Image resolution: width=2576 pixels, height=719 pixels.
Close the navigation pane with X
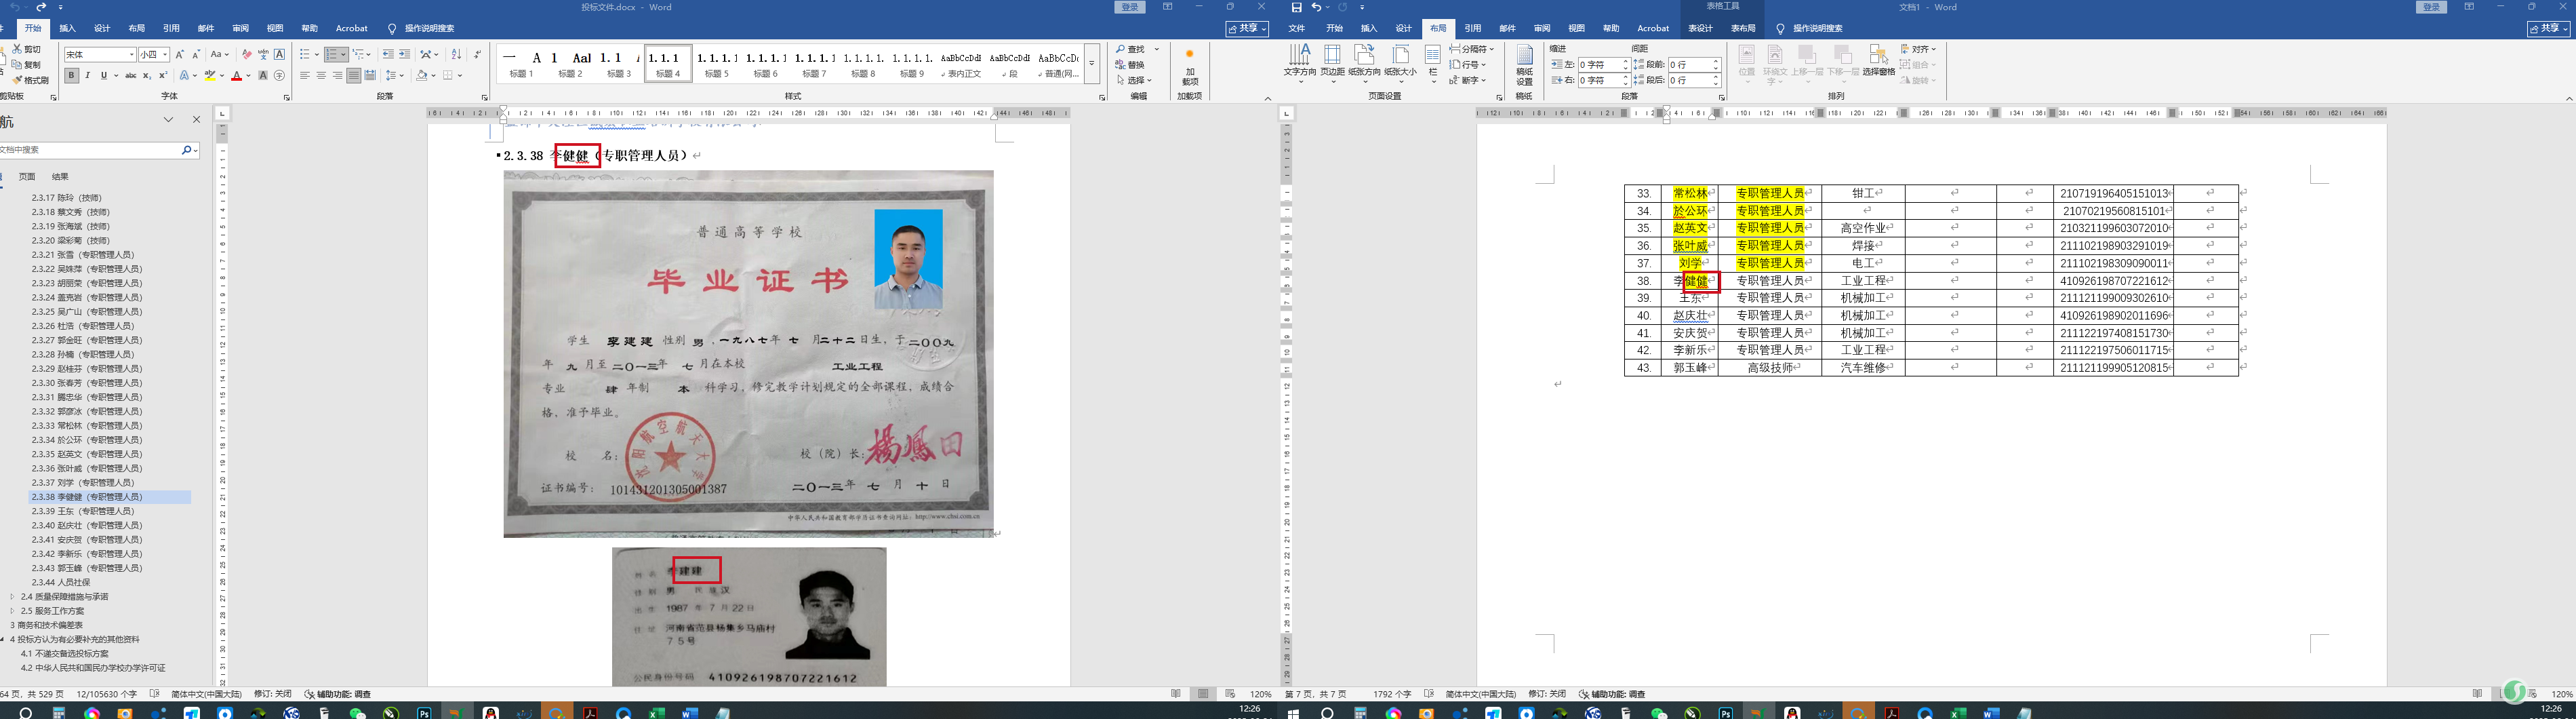(x=196, y=120)
